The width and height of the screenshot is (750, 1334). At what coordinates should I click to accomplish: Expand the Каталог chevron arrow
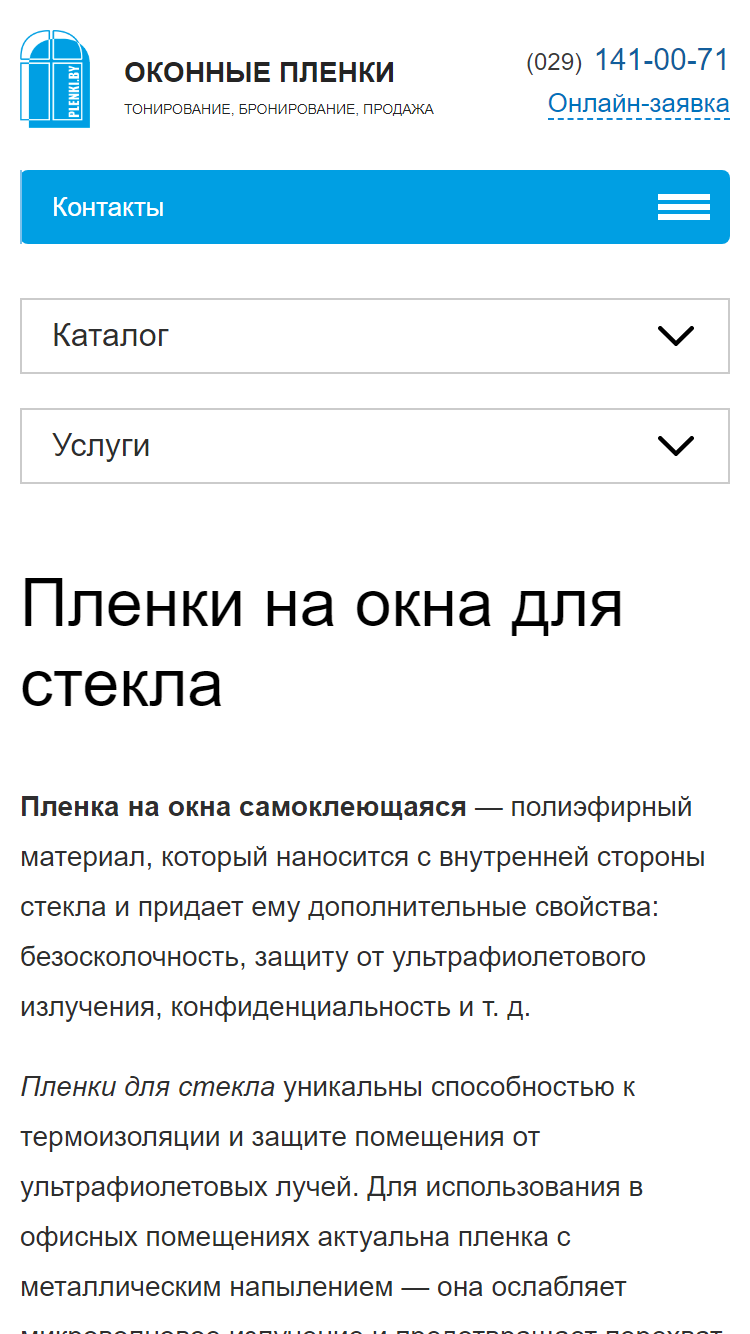[x=676, y=336]
